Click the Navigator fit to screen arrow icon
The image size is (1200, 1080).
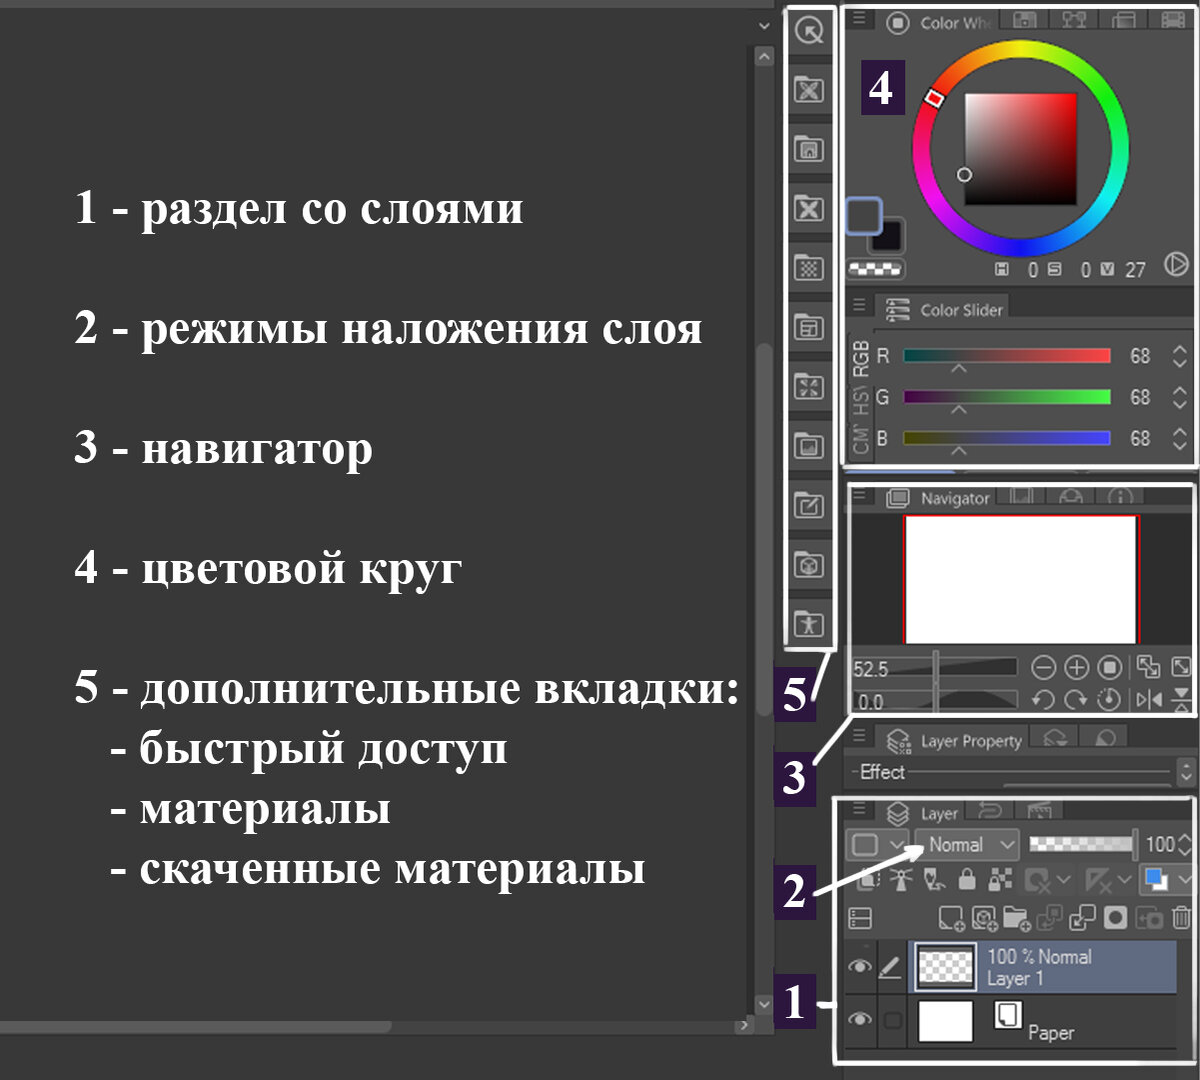[x=1181, y=667]
